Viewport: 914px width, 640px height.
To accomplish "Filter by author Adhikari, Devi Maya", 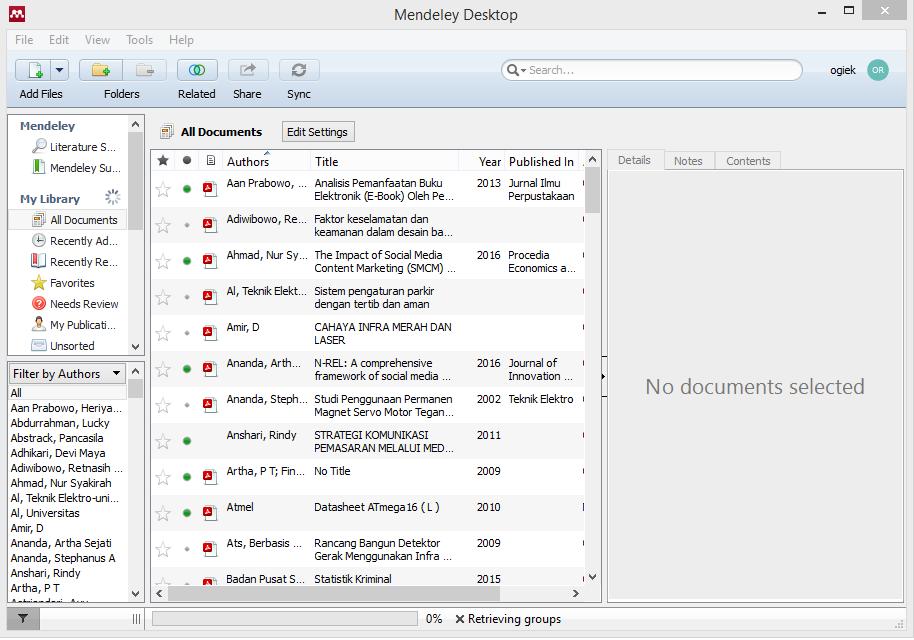I will (x=58, y=453).
